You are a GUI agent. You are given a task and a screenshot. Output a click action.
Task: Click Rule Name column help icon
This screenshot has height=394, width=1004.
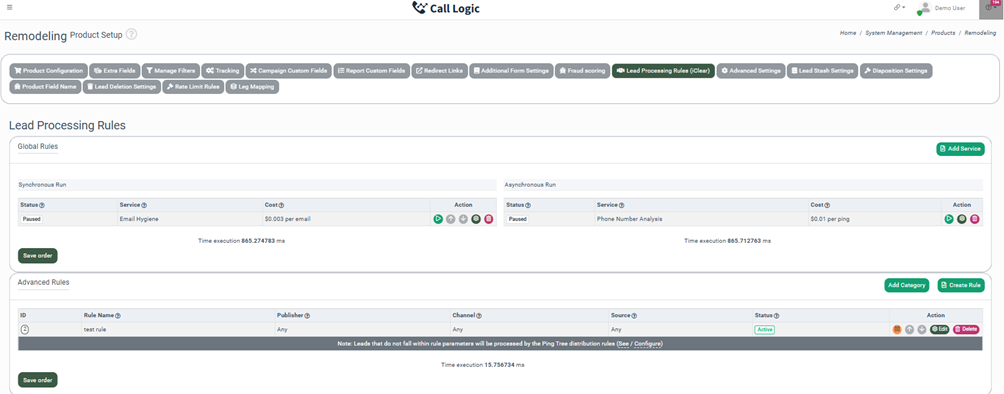point(118,316)
